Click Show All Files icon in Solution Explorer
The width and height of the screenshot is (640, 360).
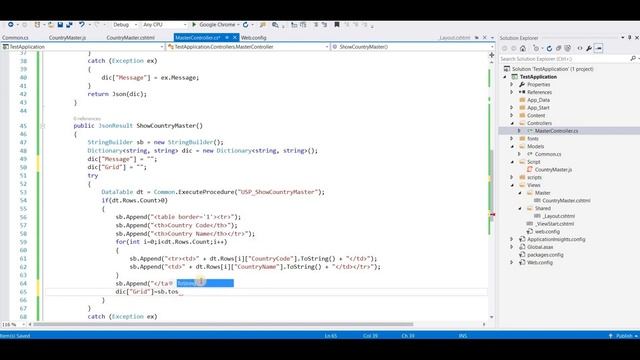[x=567, y=48]
